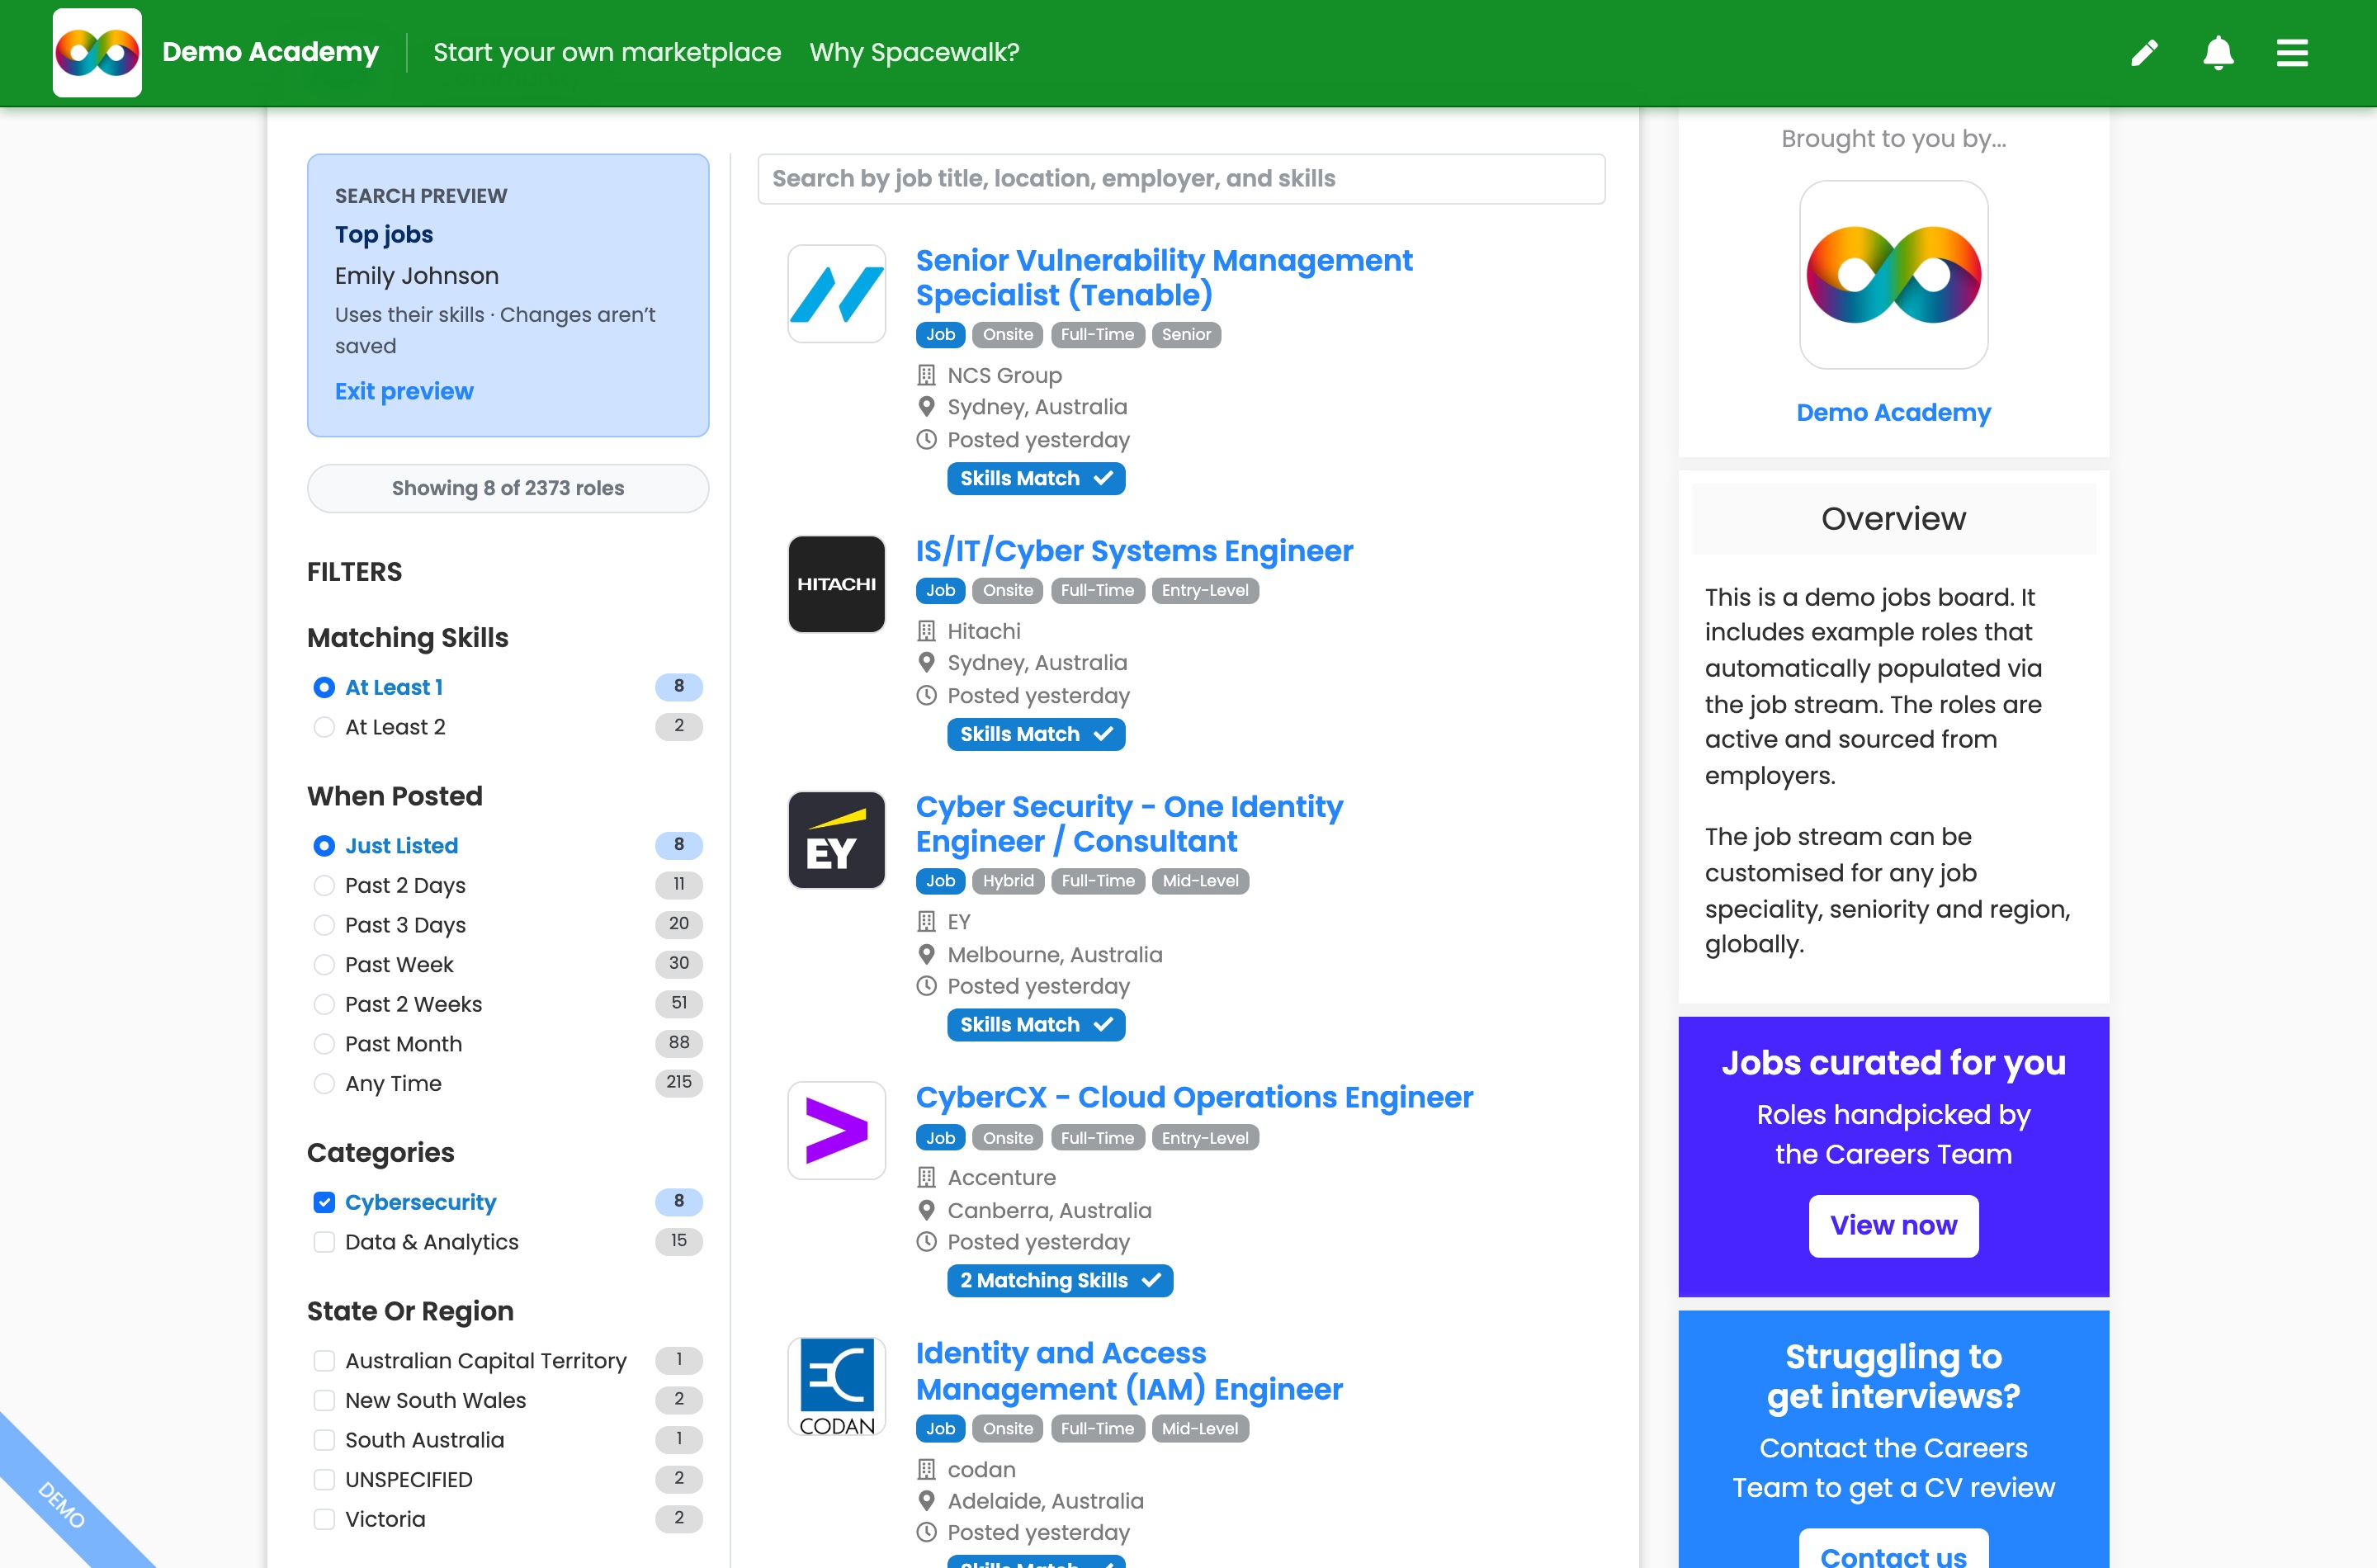Select Past 3 Days filter
This screenshot has height=1568, width=2377.
(x=324, y=925)
